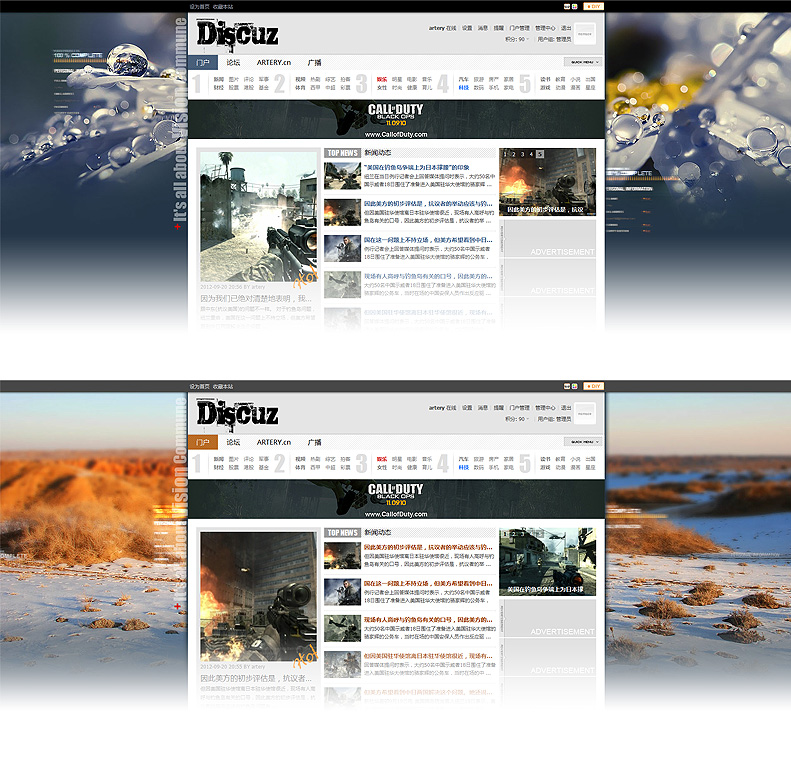
Task: Open the first news headline starting "美国在钓鱼岛" on the blue-theme page
Action: (417, 167)
